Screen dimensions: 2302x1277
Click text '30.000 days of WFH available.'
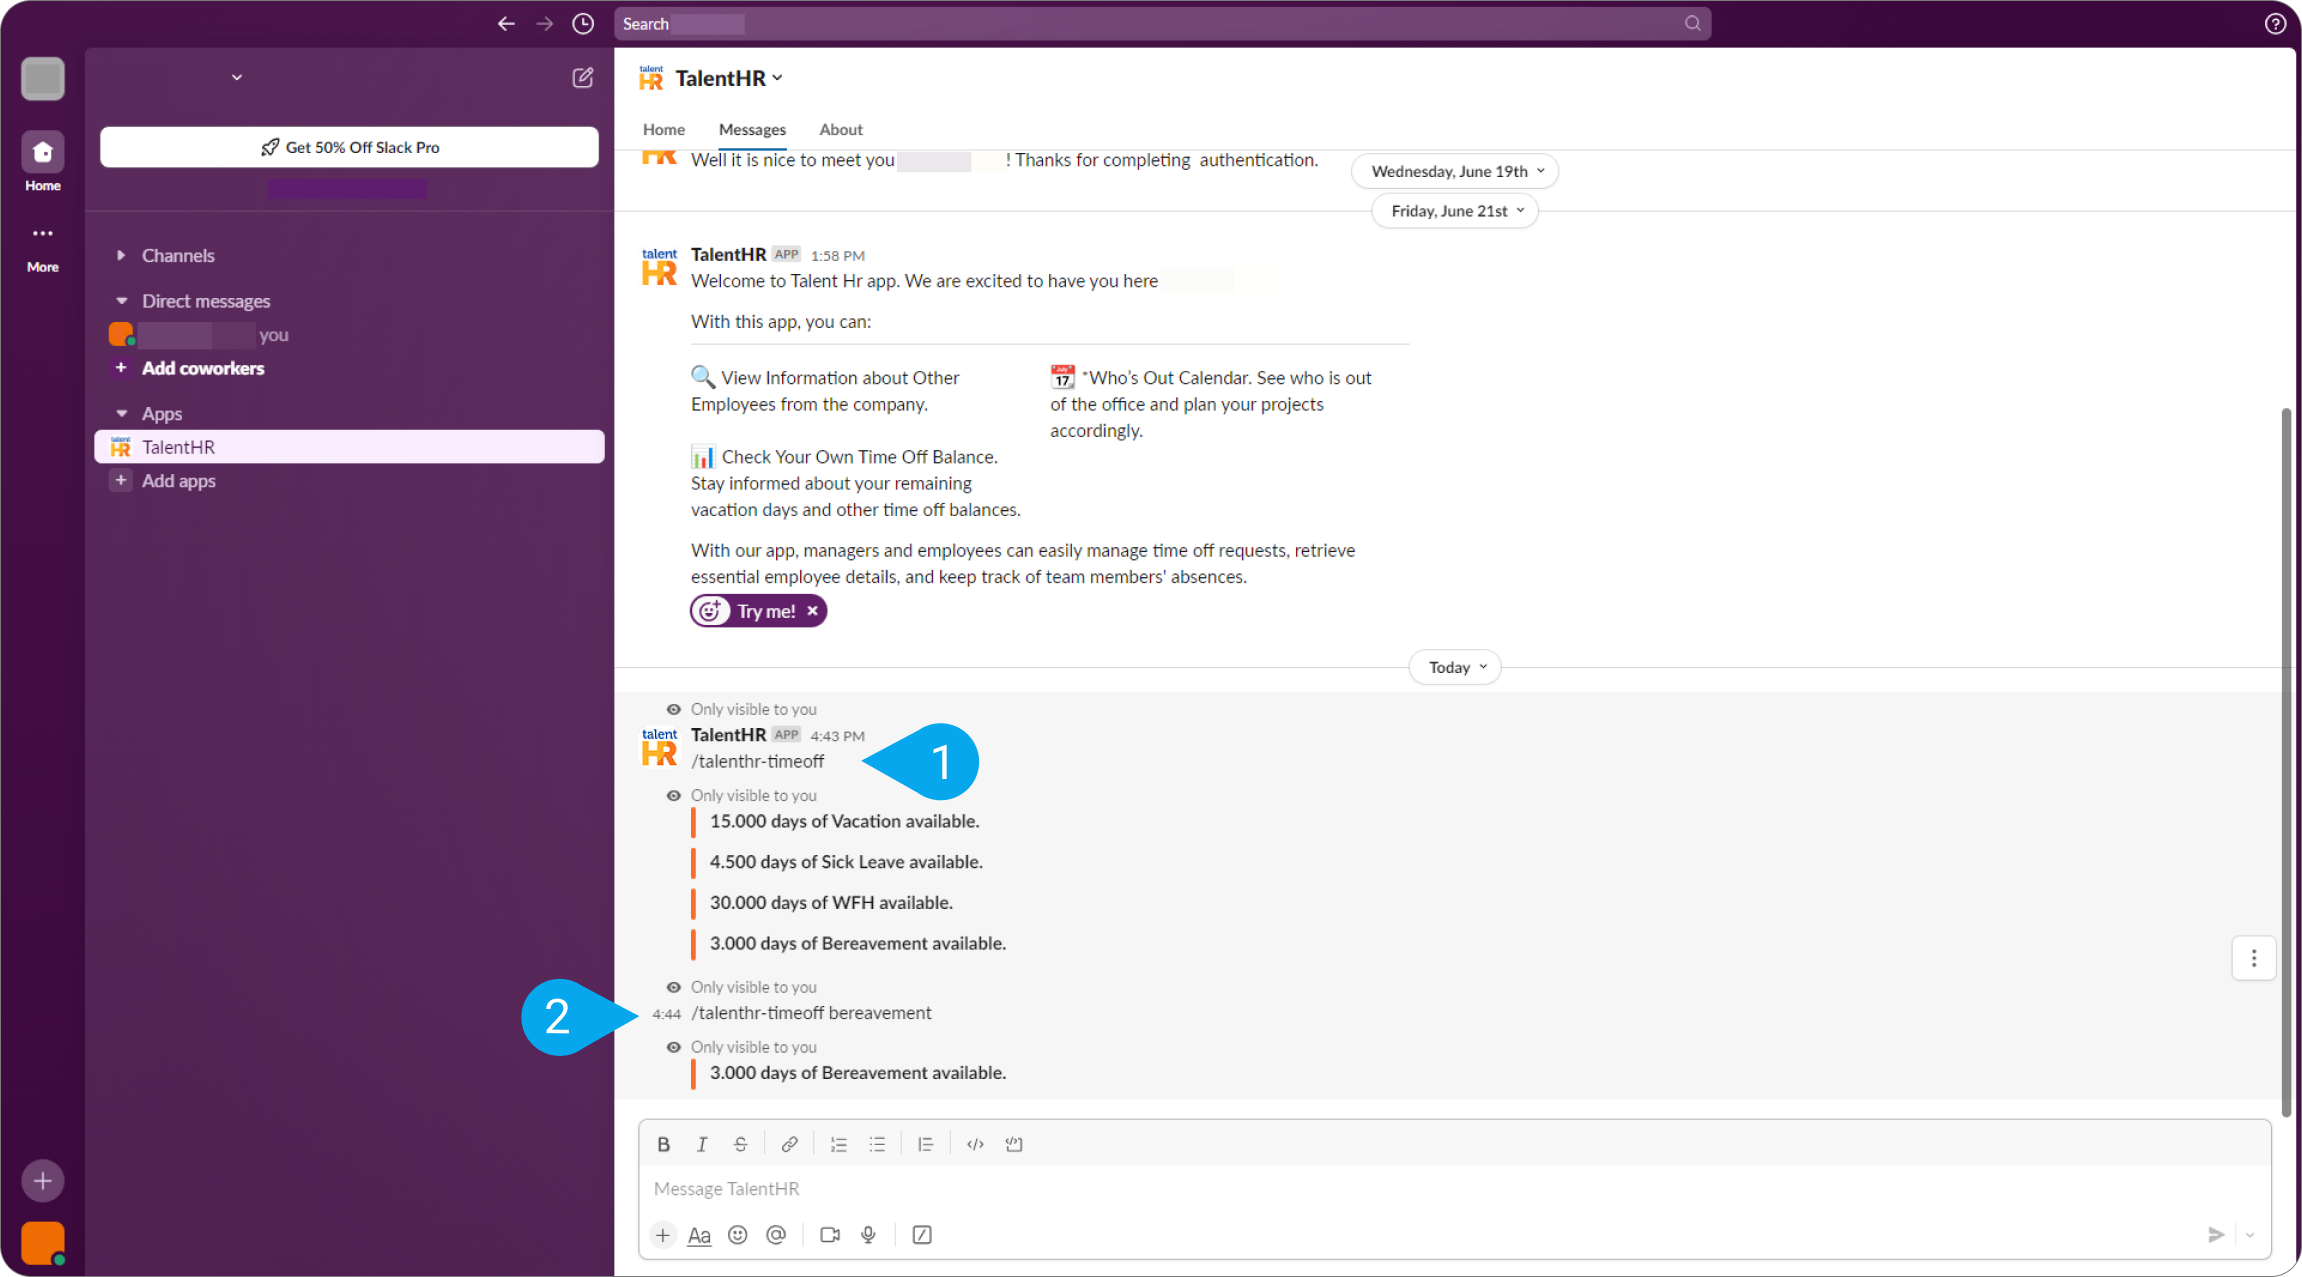[x=831, y=903]
